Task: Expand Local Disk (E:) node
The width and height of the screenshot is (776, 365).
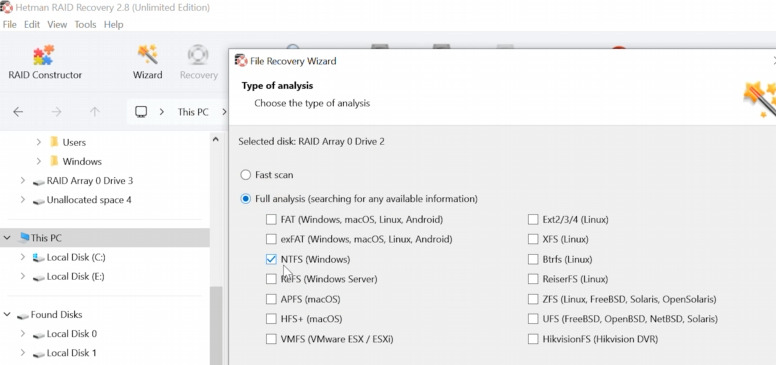Action: click(23, 276)
